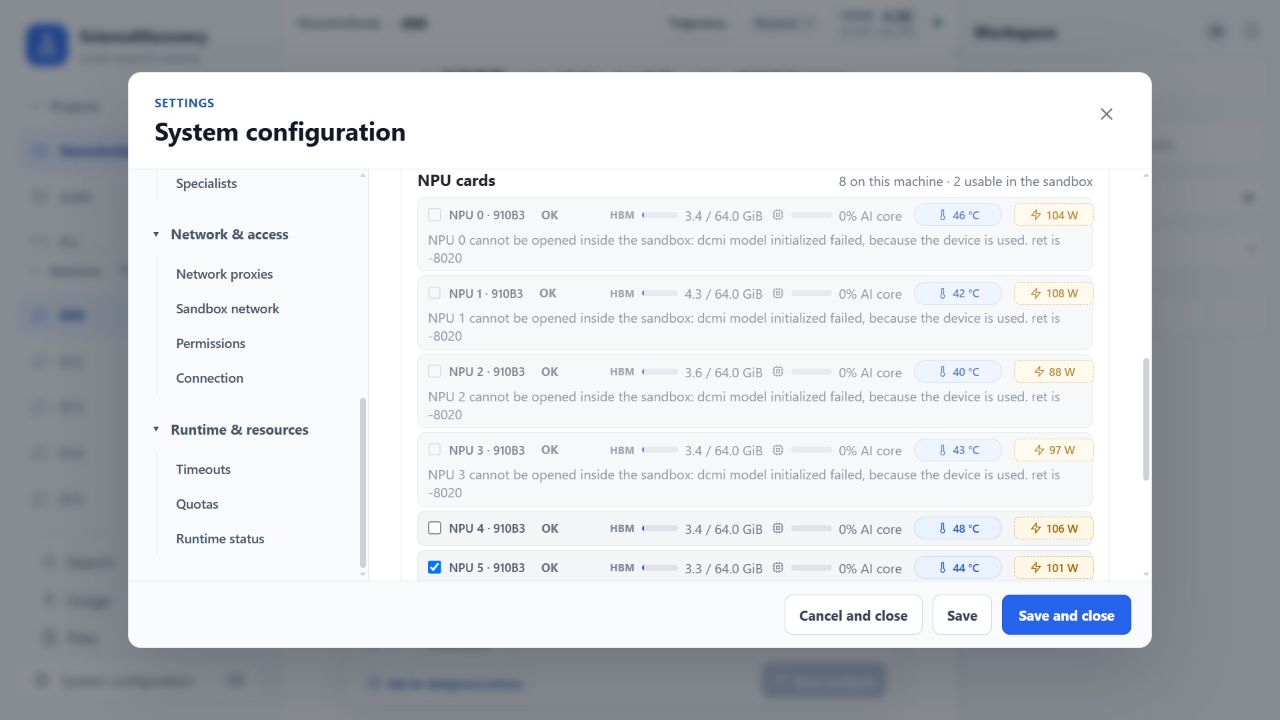
Task: Click the thermometer icon next to 43 °C
Action: coord(942,450)
